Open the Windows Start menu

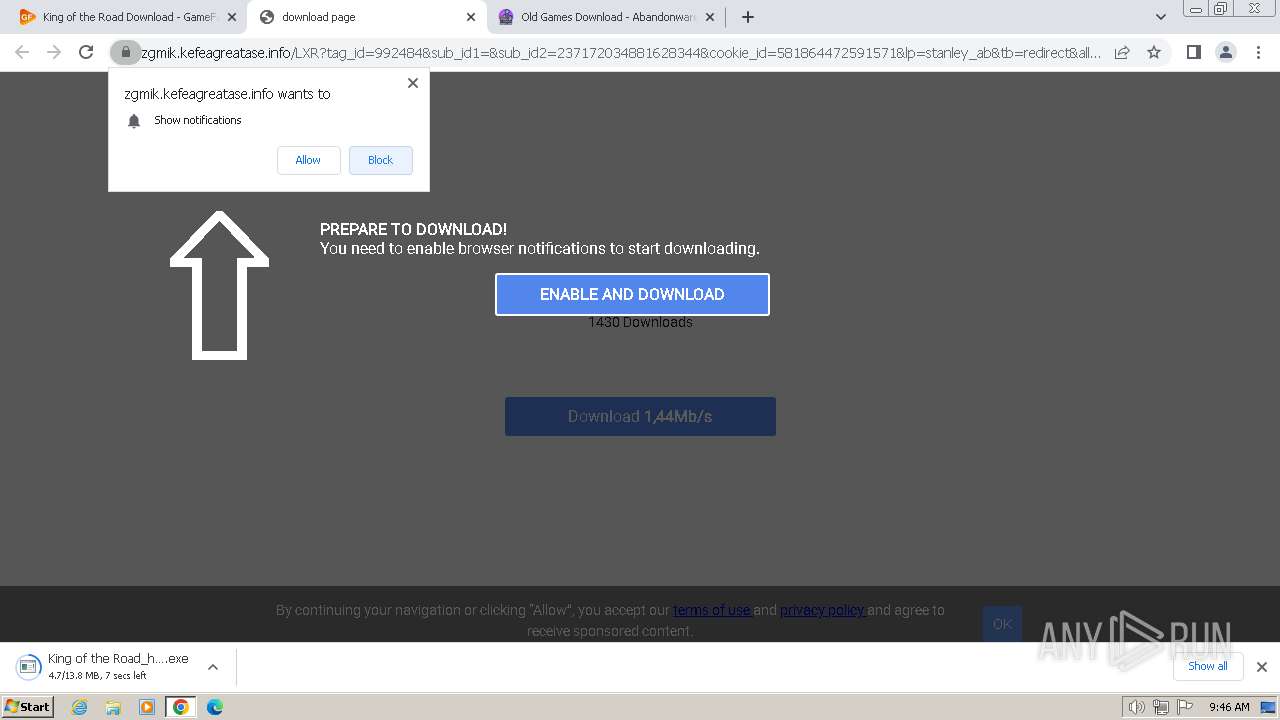[27, 706]
